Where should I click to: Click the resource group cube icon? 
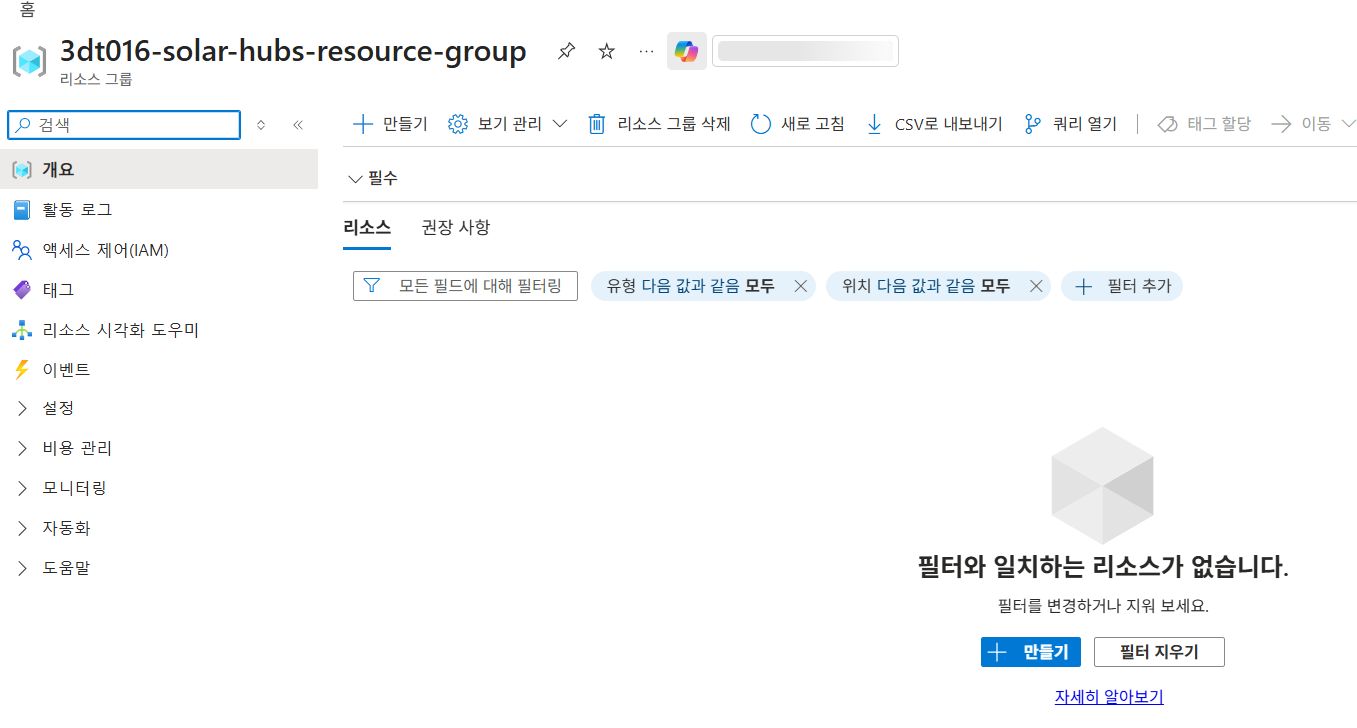[x=29, y=61]
